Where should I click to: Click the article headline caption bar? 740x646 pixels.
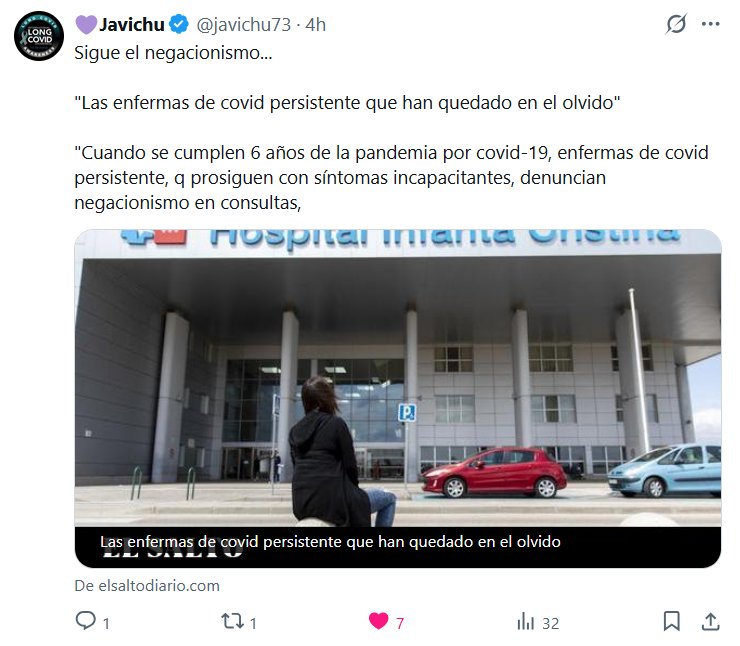(398, 547)
